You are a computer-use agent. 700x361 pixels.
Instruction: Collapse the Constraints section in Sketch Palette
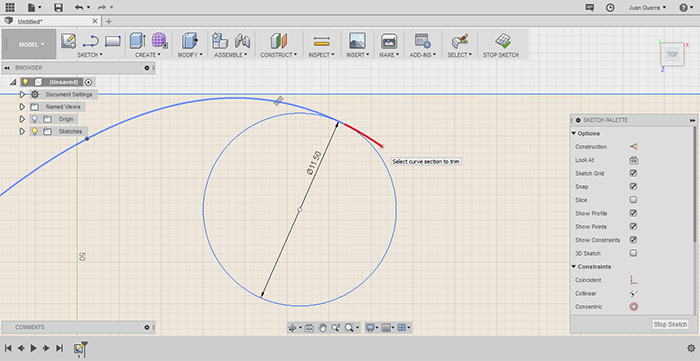tap(574, 266)
